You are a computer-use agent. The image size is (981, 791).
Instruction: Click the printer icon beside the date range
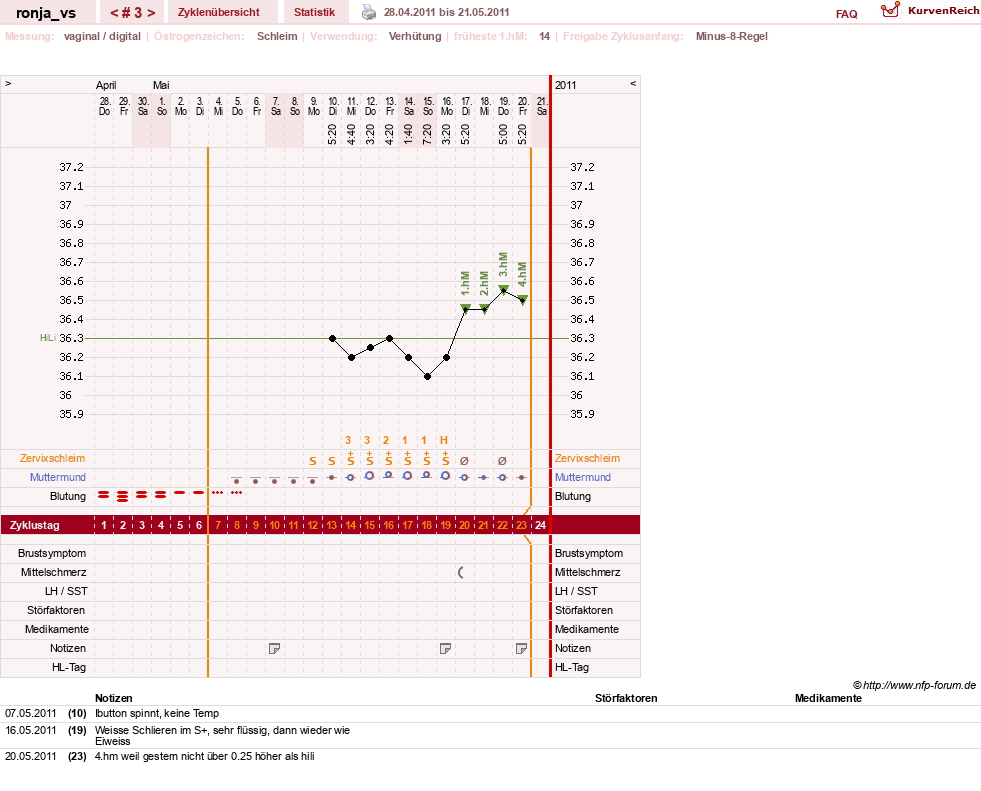click(369, 12)
